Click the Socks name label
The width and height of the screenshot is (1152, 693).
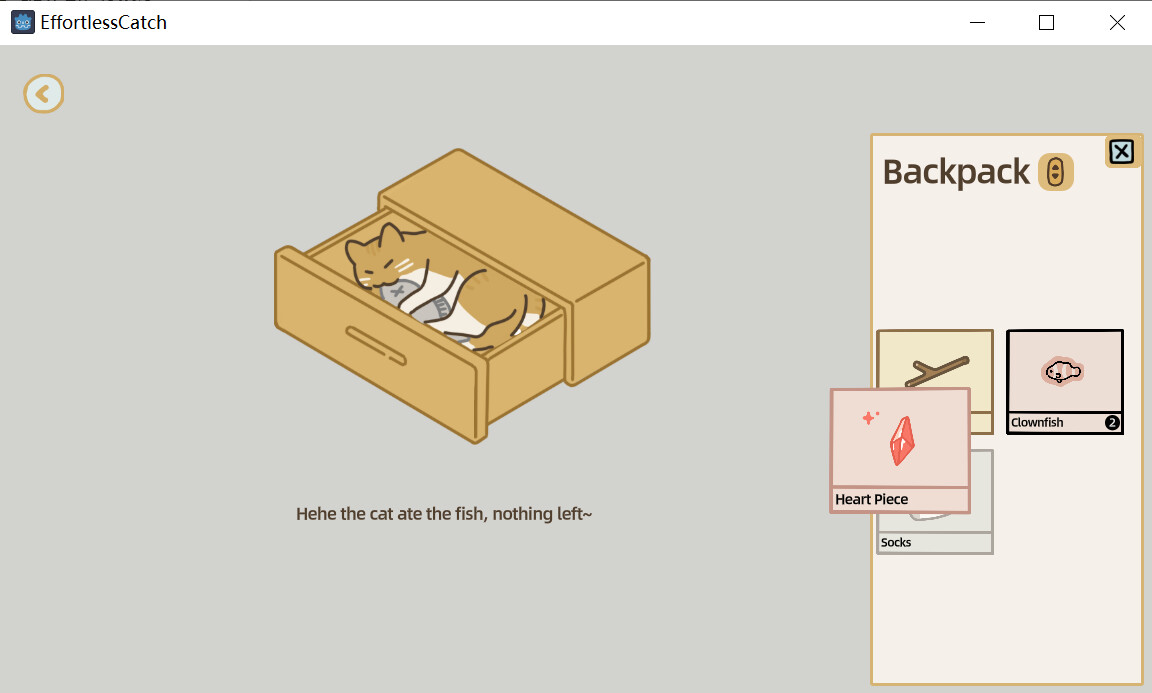894,542
